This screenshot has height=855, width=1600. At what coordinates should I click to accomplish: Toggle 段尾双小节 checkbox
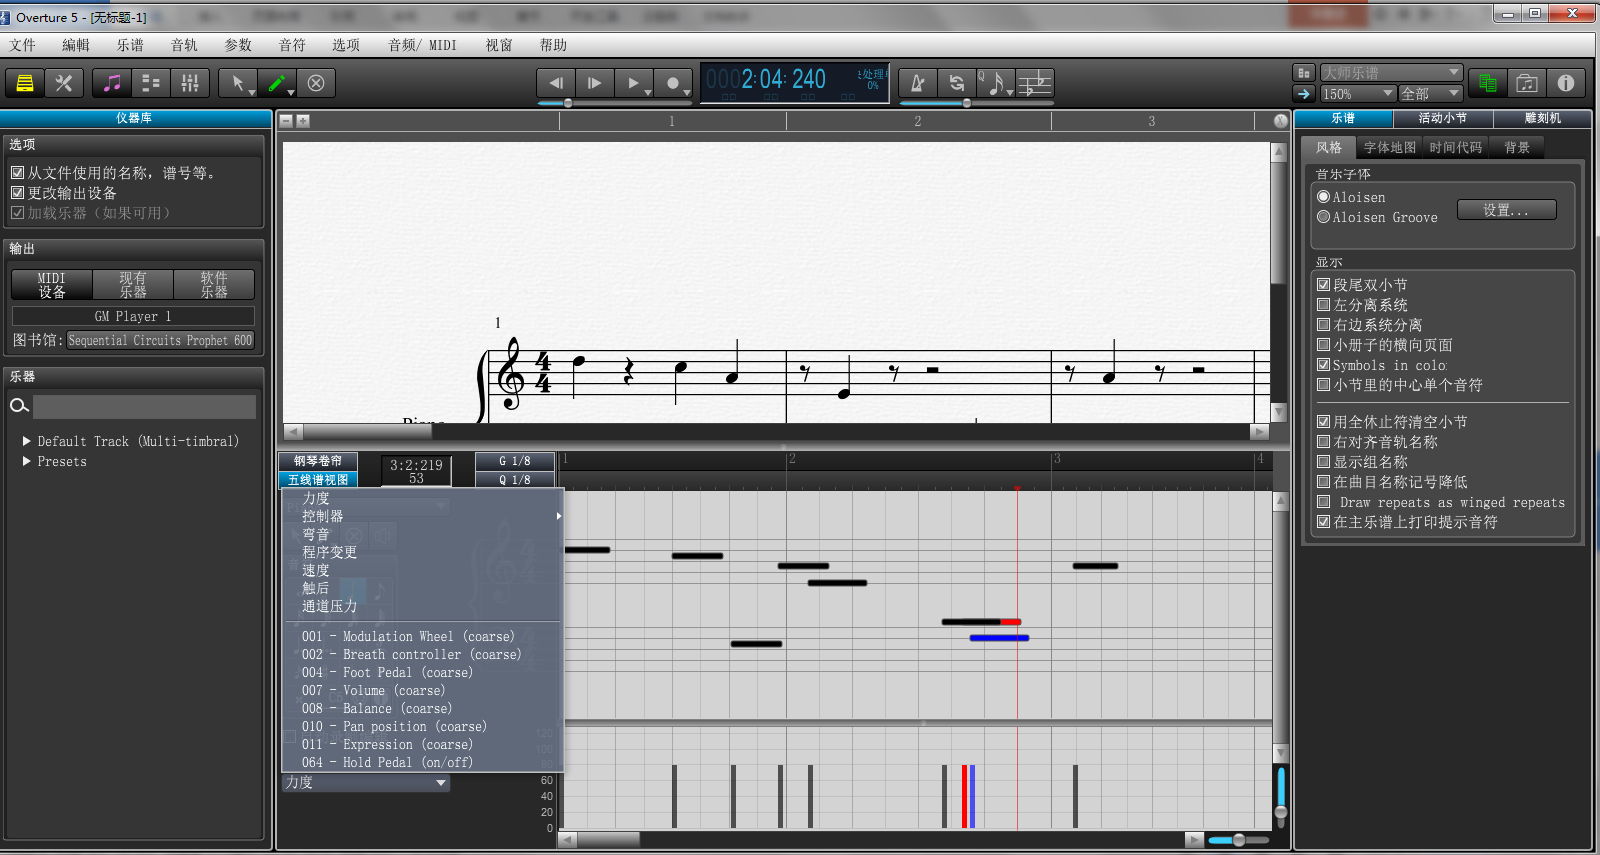pyautogui.click(x=1323, y=285)
